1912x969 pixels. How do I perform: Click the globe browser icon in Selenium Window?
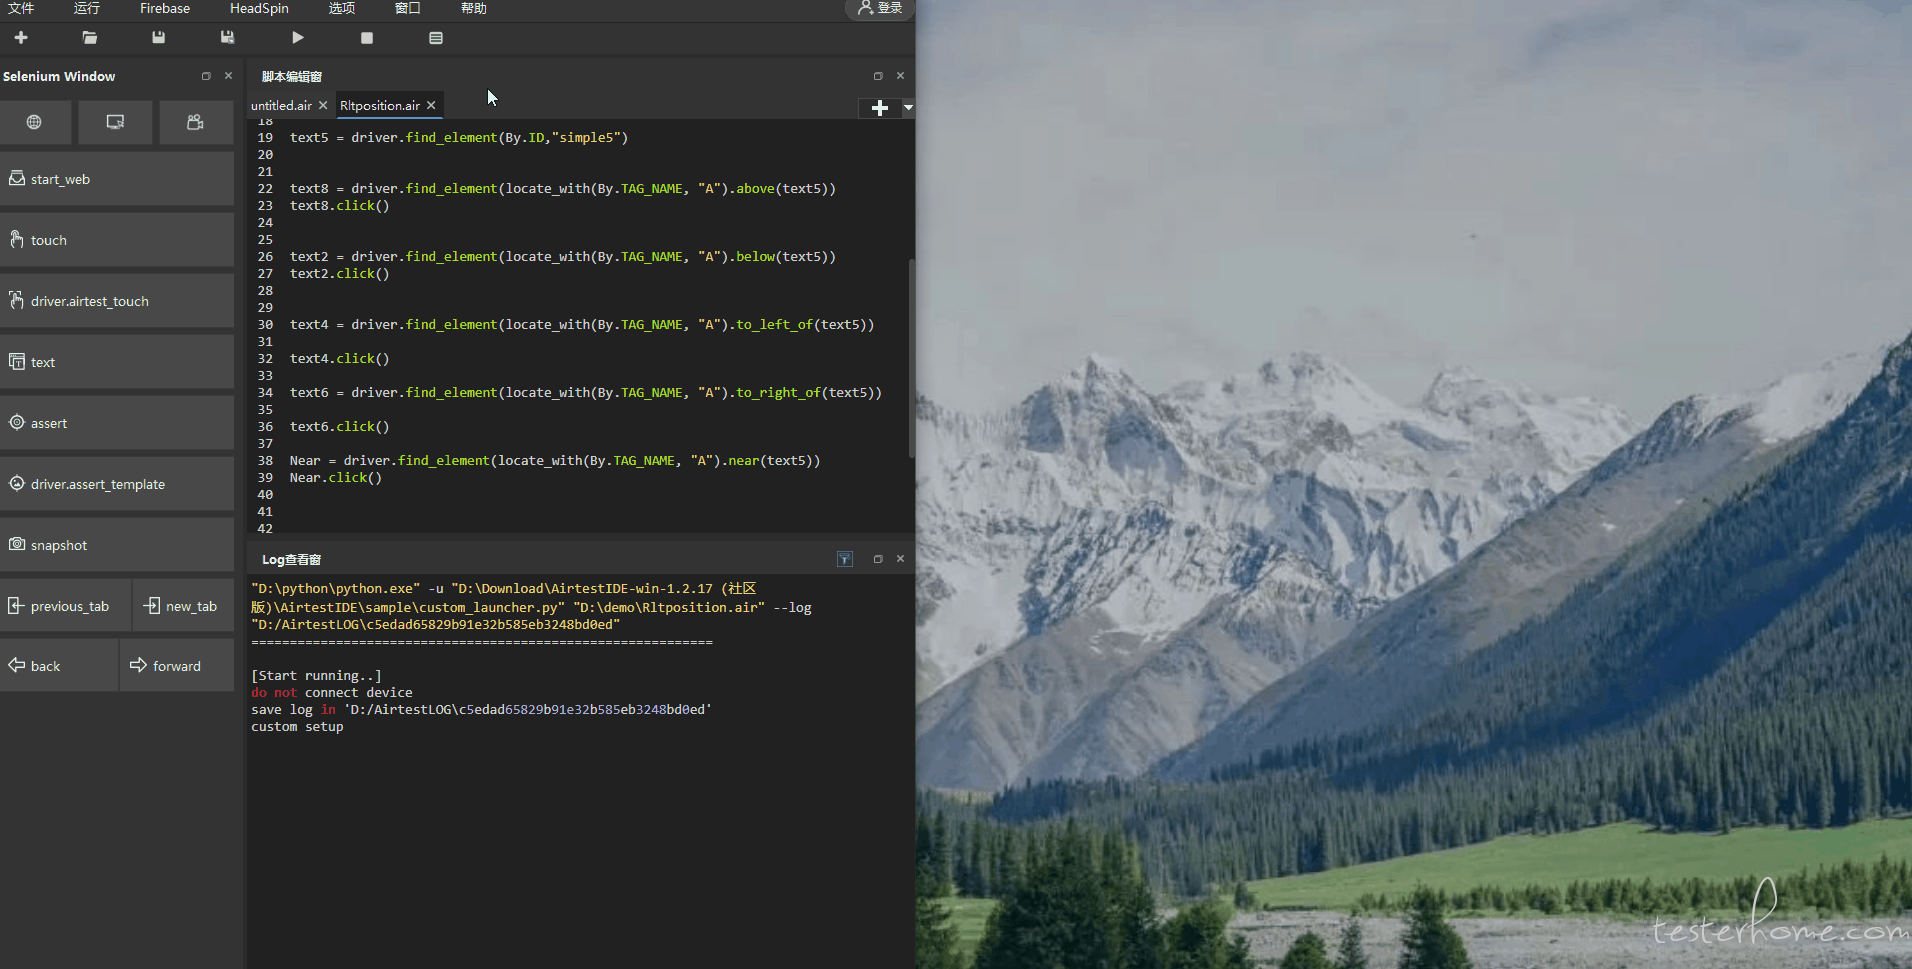coord(35,122)
